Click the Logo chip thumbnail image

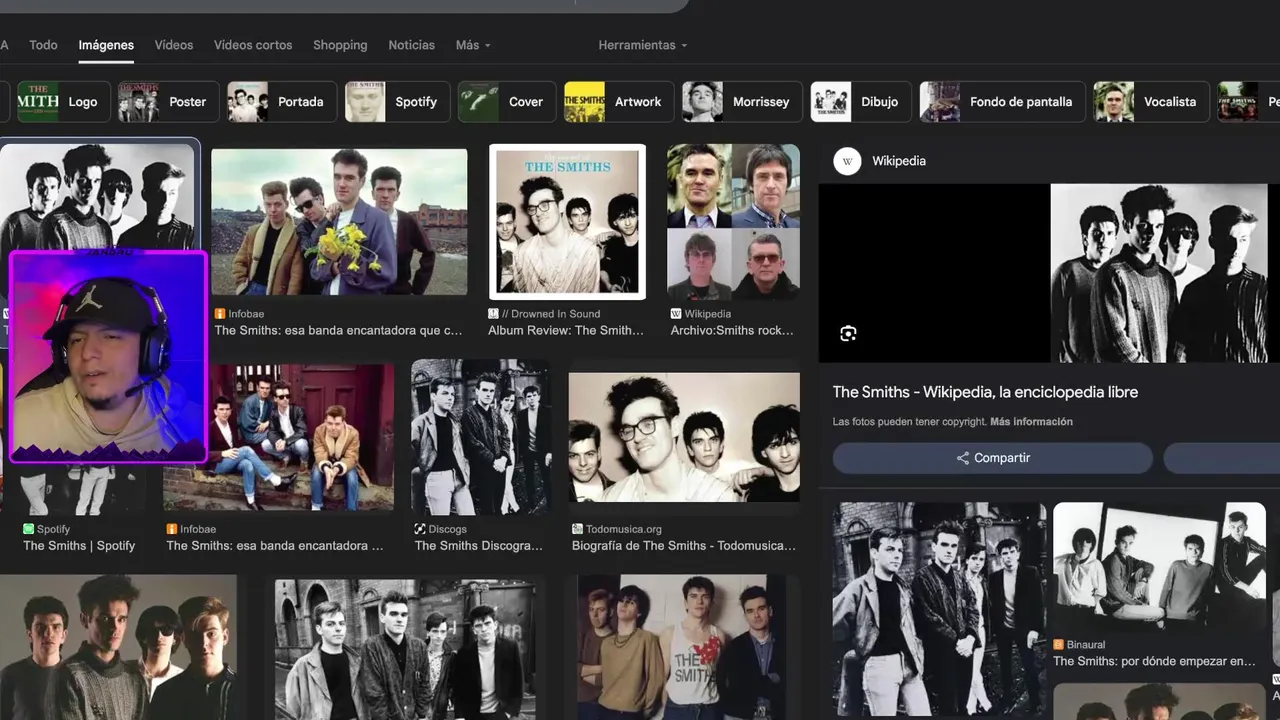[x=38, y=102]
